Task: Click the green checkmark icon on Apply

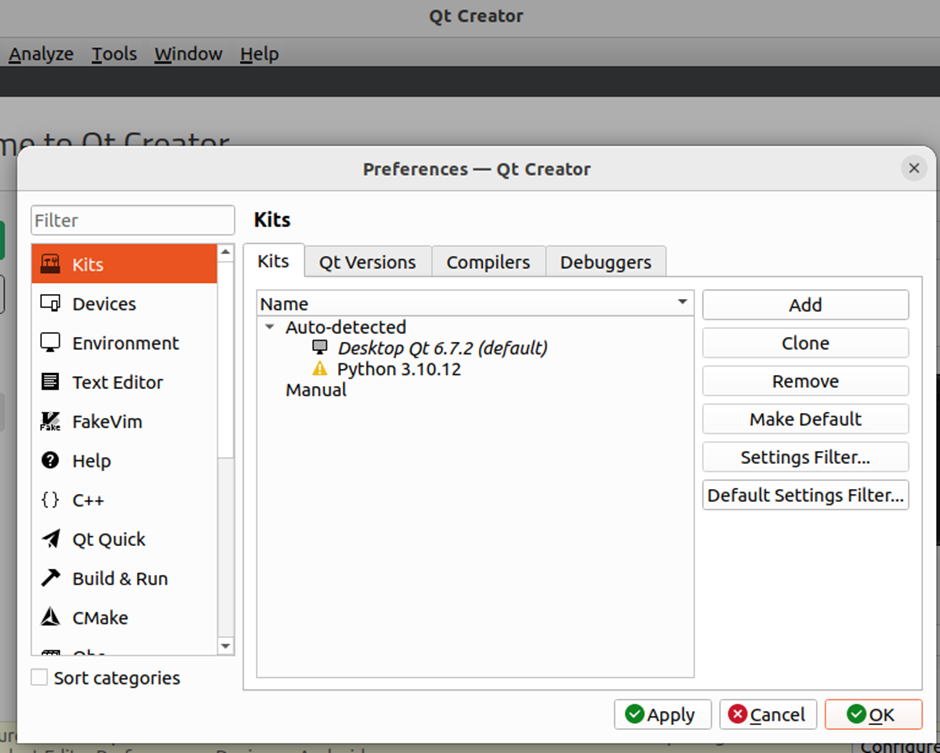Action: point(634,714)
